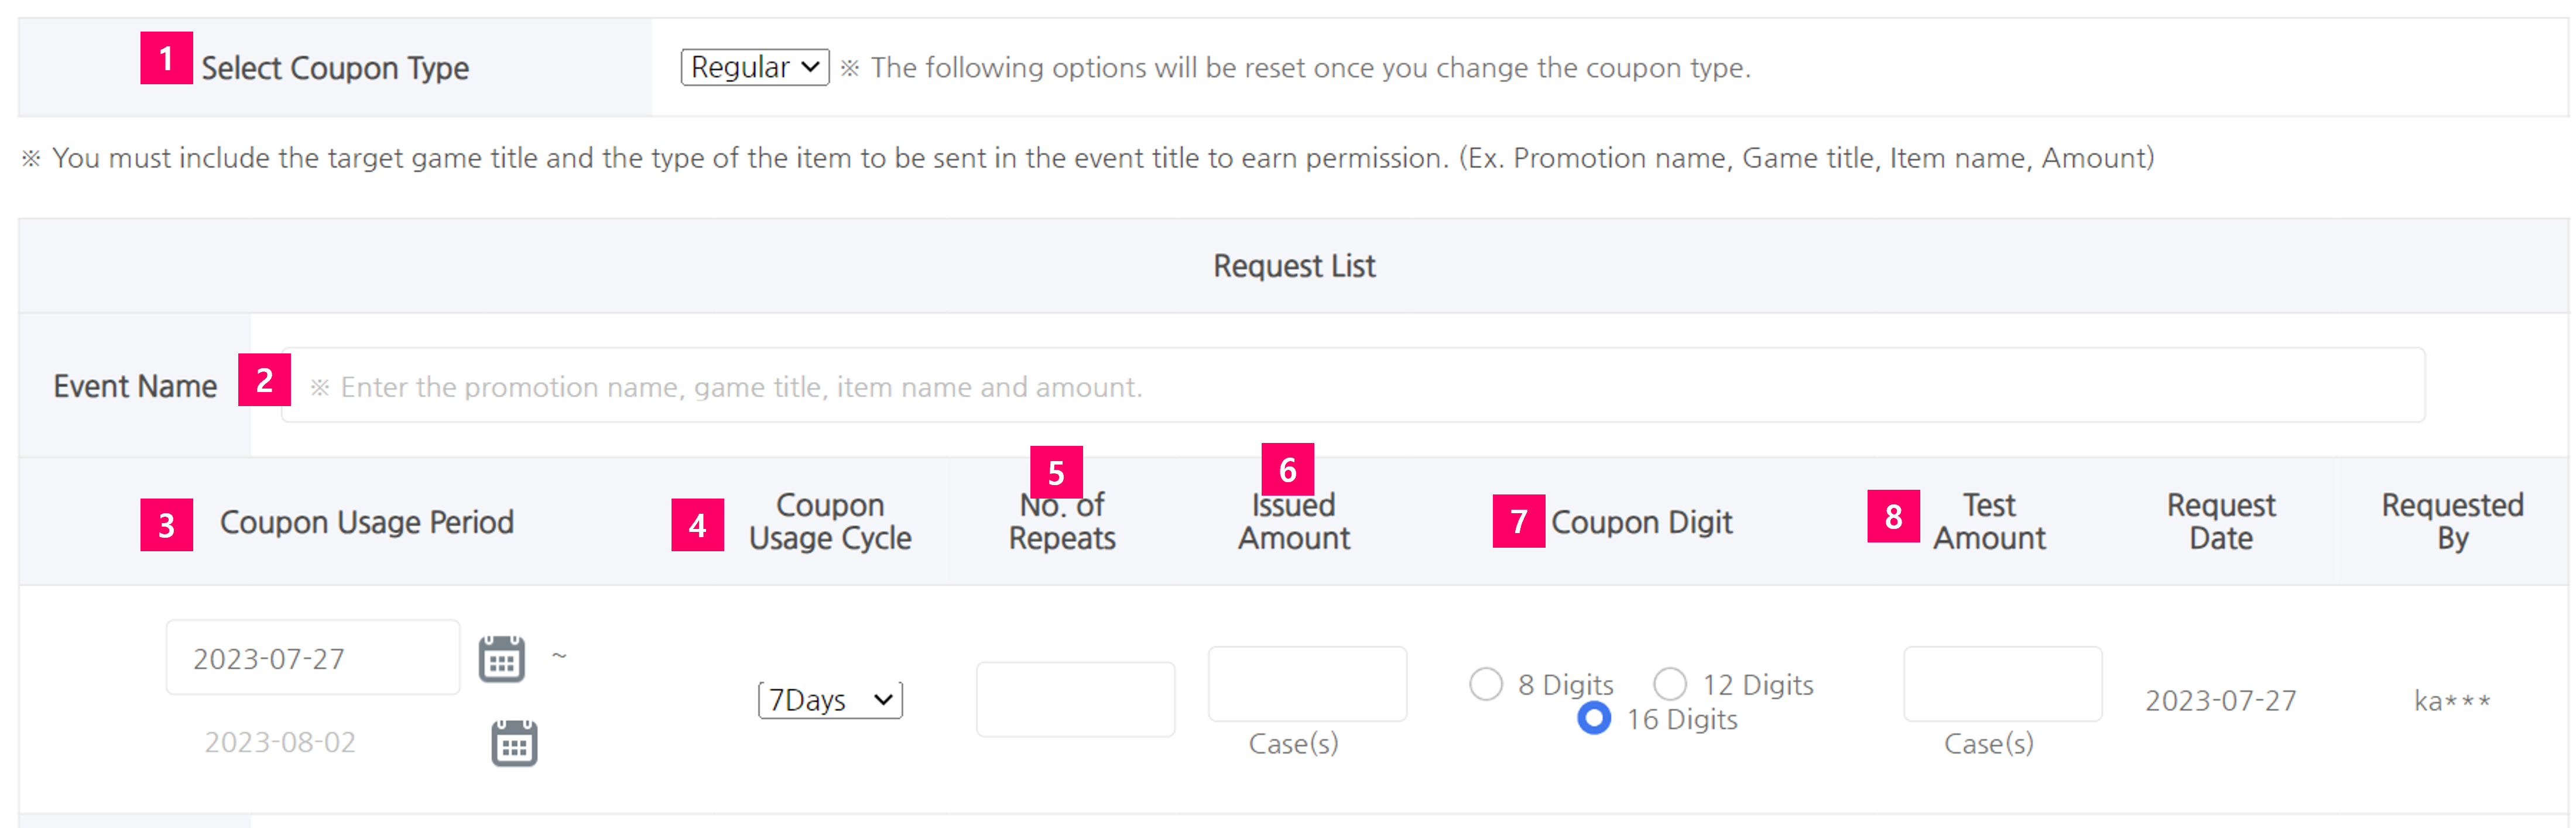Click the pink number 1 marker

(166, 58)
